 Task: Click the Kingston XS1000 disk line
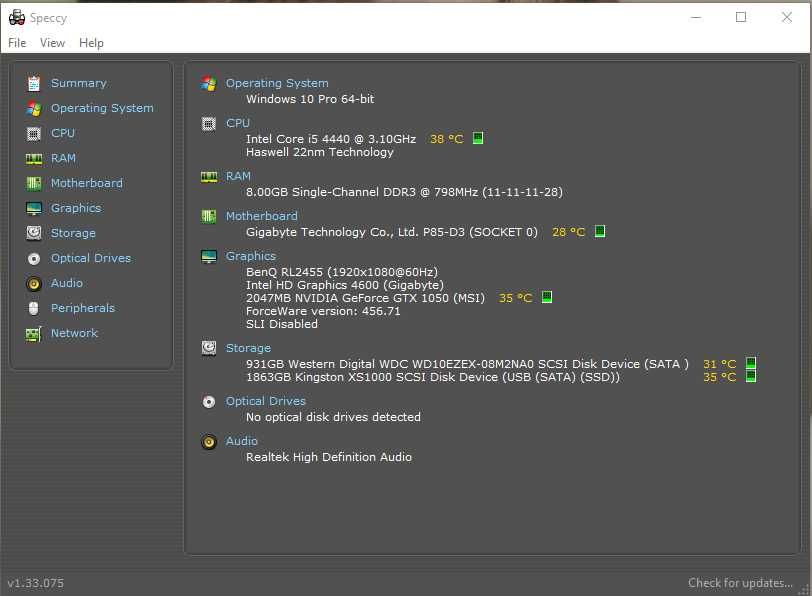point(432,377)
